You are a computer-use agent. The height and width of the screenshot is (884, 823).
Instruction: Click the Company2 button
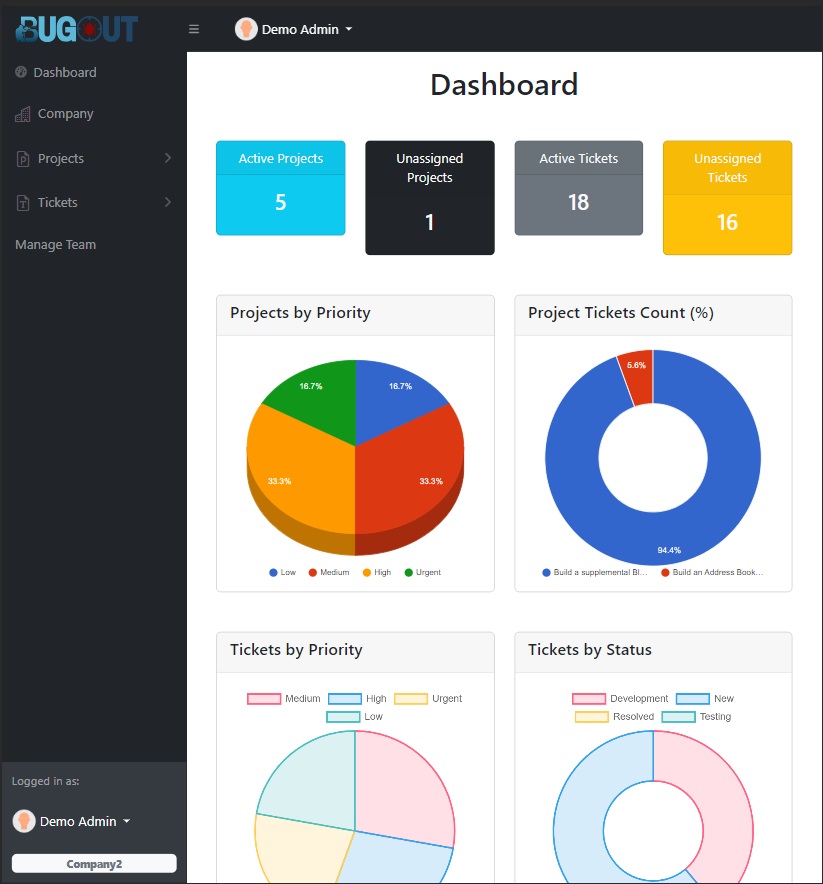94,864
